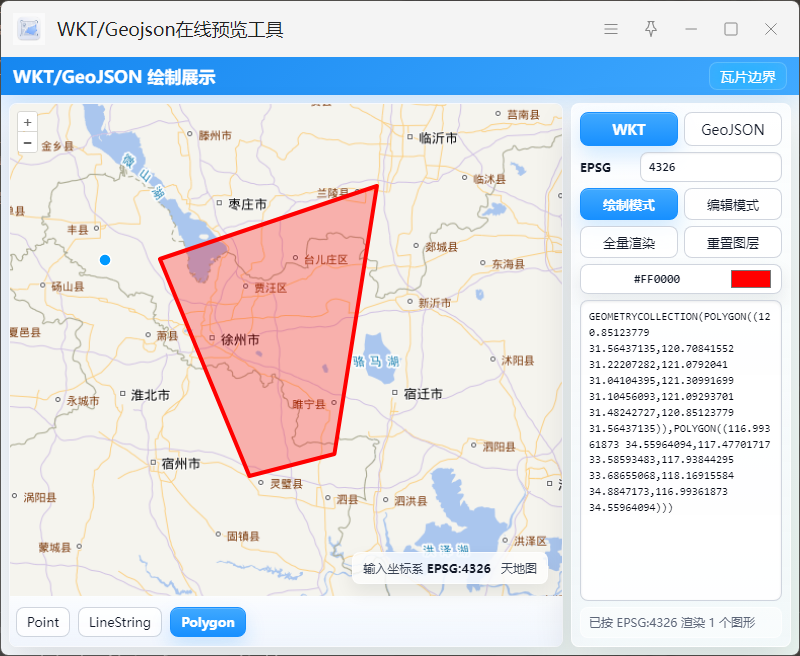Click the blue point marker on the map
This screenshot has height=656, width=800.
pyautogui.click(x=105, y=260)
